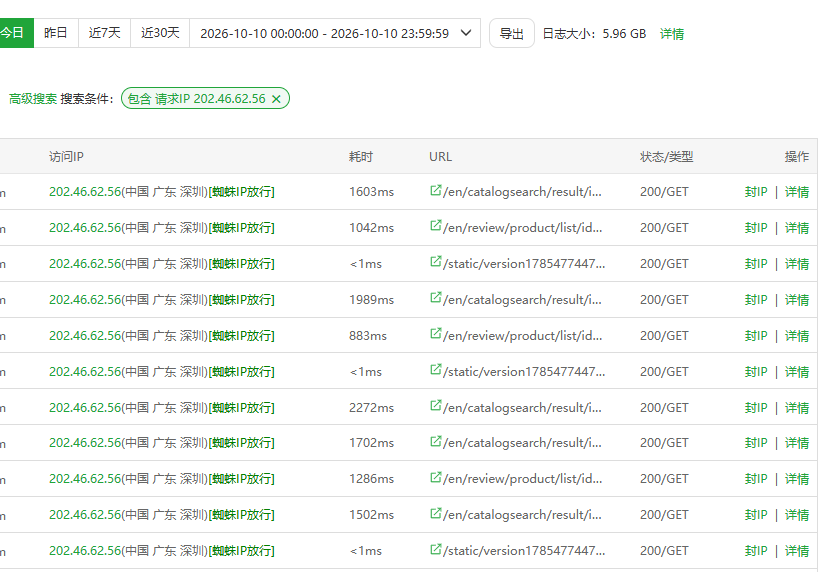The image size is (822, 572).
Task: Switch to the 昨日 tab
Action: [x=56, y=33]
